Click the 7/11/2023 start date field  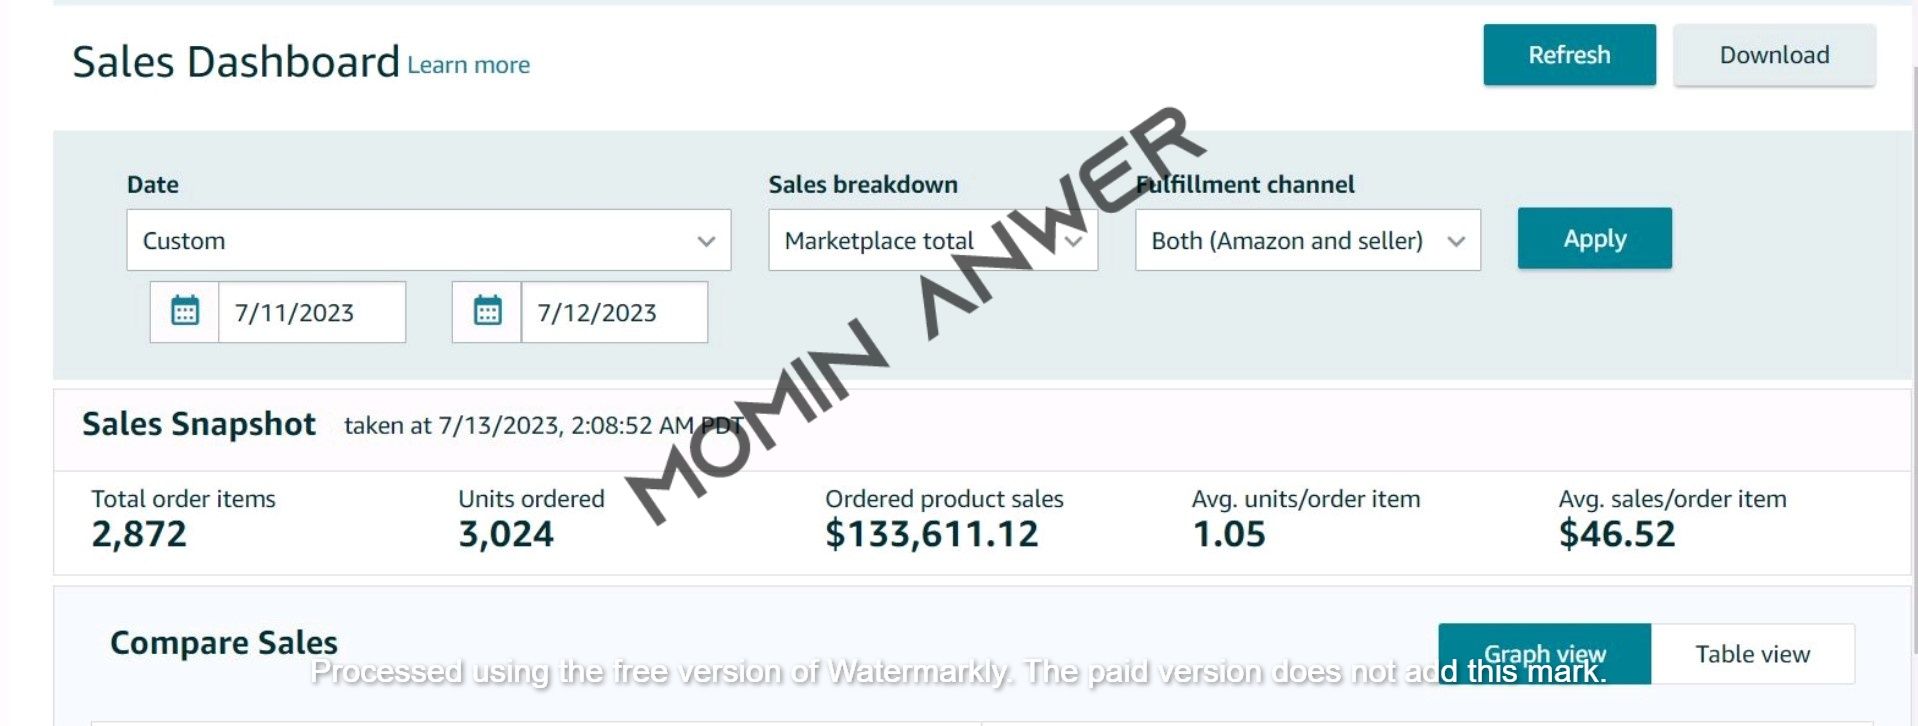(312, 312)
